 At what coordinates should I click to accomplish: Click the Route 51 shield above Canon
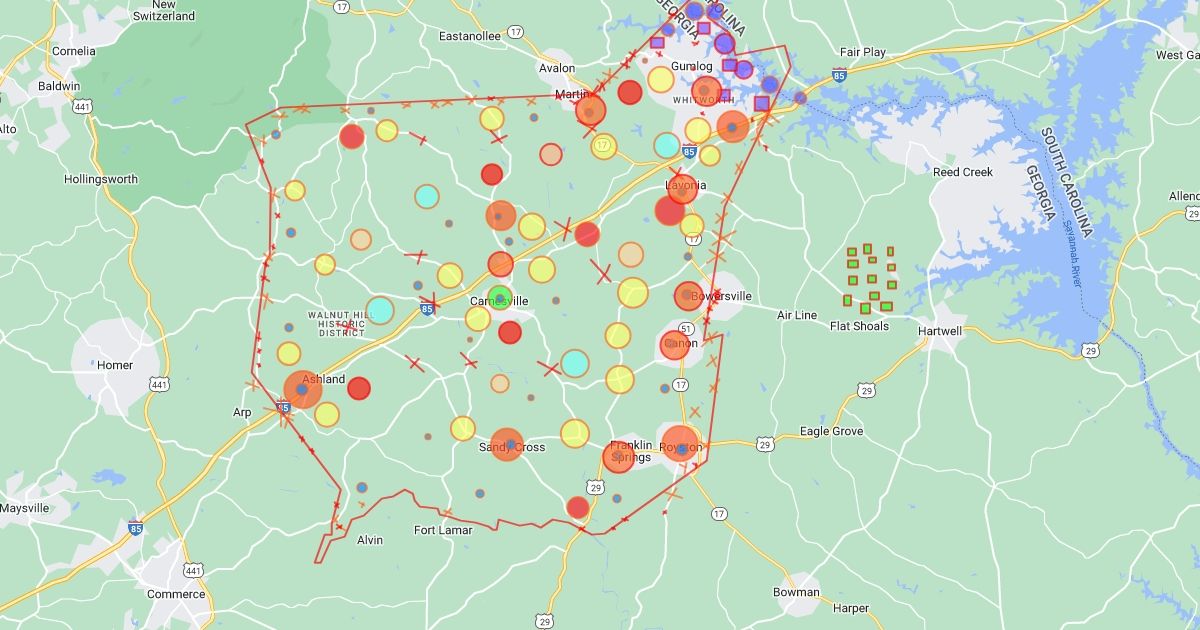tap(686, 328)
